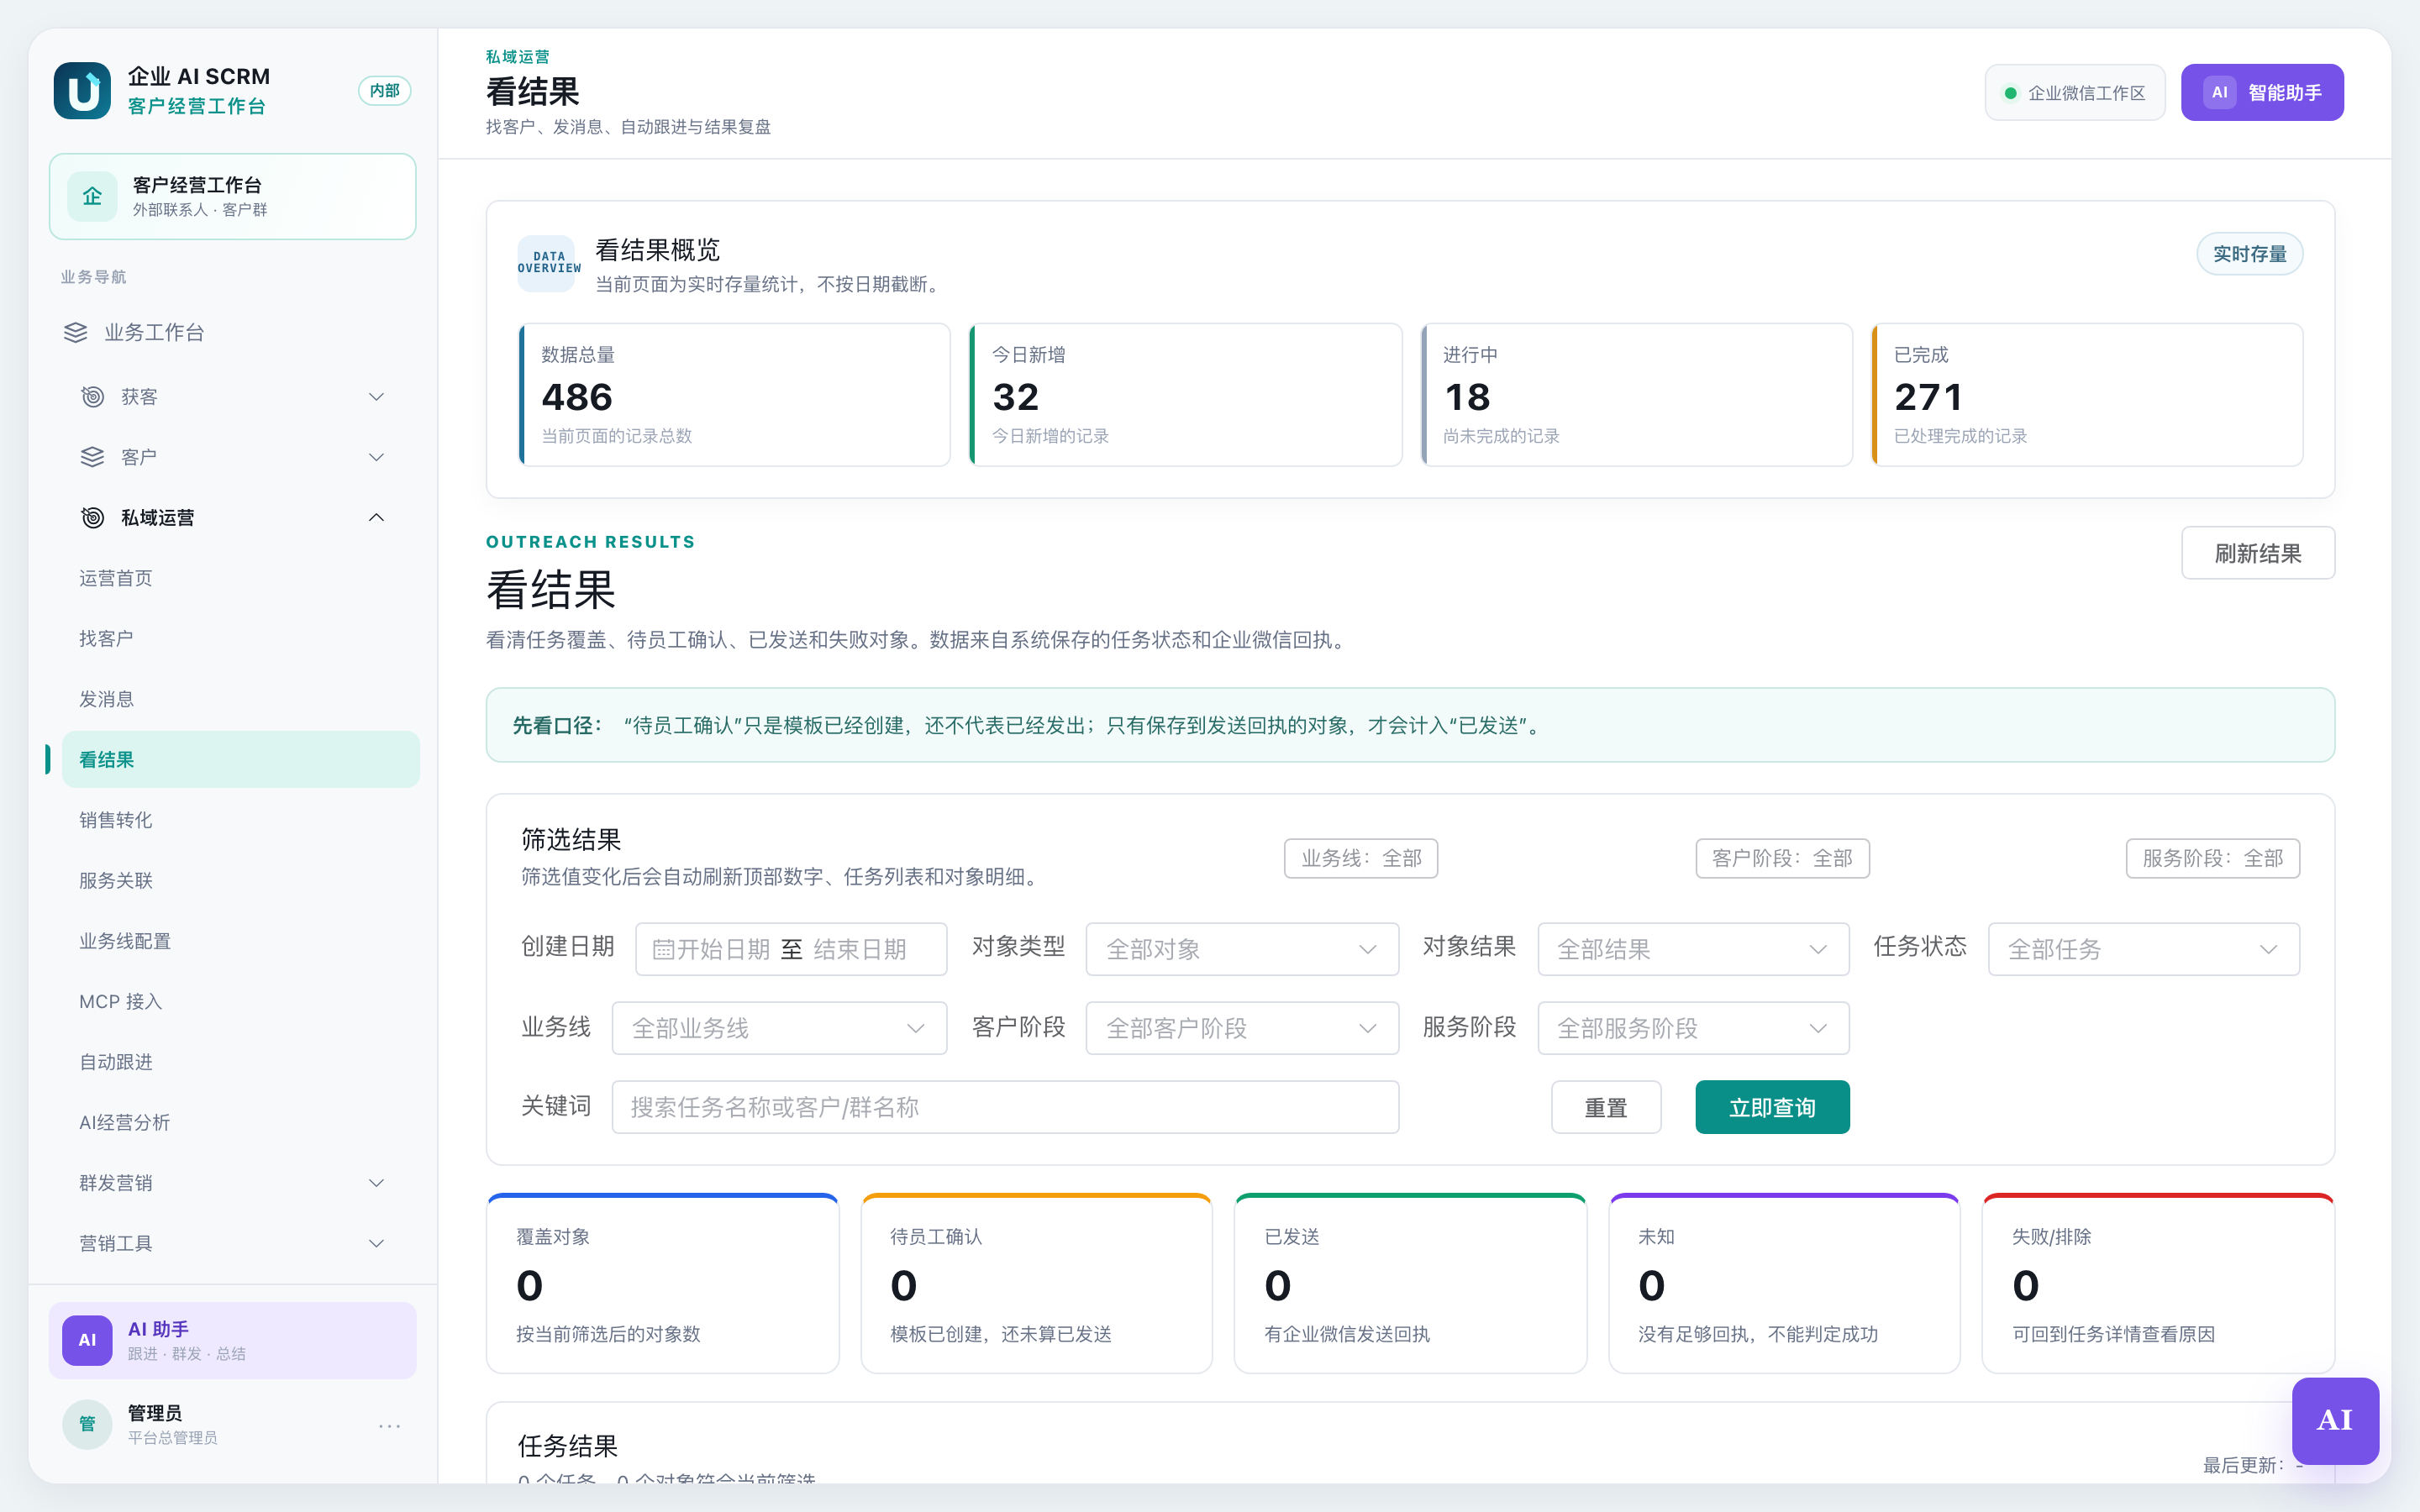
Task: Click the 立即查询 button
Action: click(1772, 1107)
